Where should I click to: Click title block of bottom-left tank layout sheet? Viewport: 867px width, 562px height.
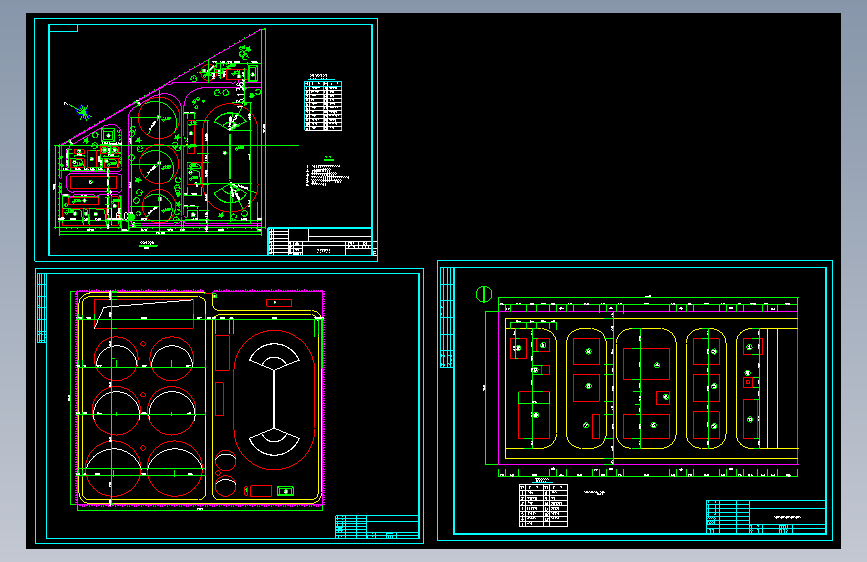[377, 527]
